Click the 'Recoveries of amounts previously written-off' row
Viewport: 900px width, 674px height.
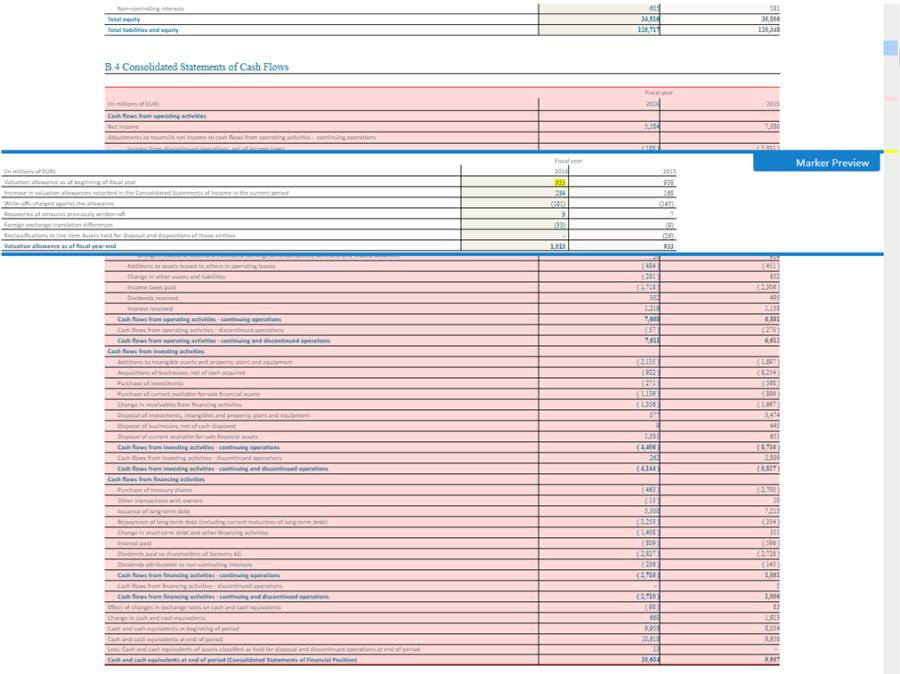340,214
